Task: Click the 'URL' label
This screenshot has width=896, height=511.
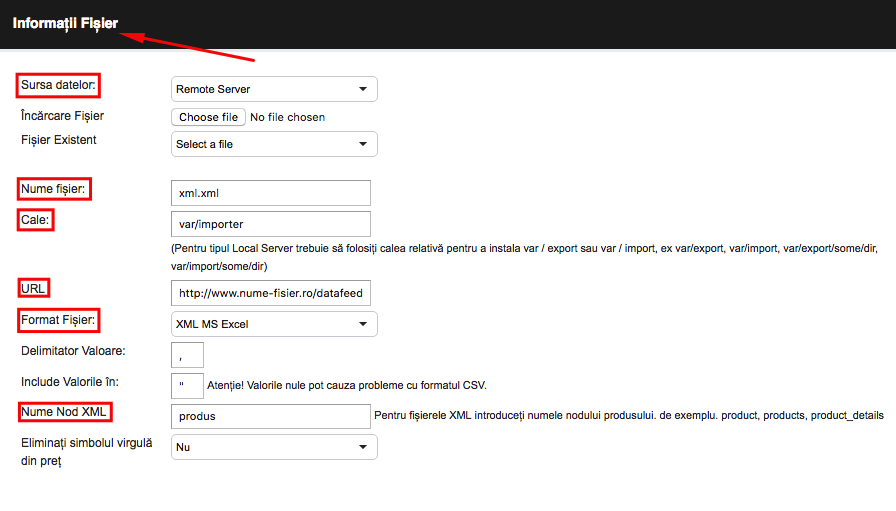Action: [x=33, y=289]
